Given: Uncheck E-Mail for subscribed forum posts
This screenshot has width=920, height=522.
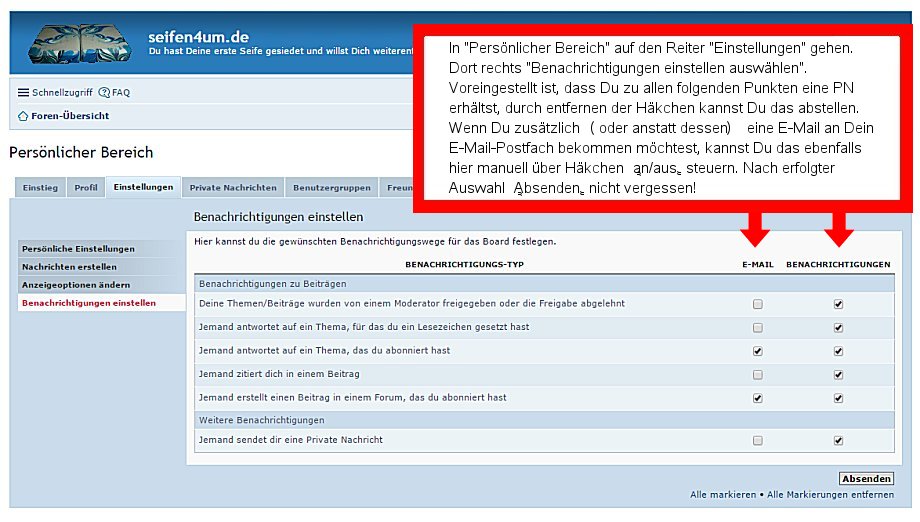Looking at the screenshot, I should [757, 397].
